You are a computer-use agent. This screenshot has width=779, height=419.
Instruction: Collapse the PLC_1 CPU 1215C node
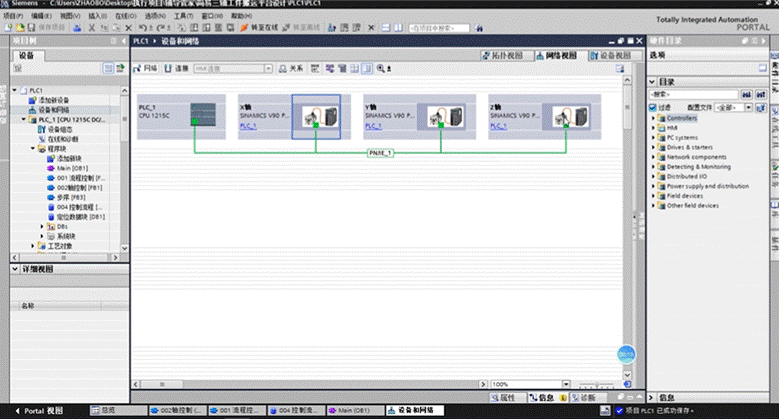[24, 120]
